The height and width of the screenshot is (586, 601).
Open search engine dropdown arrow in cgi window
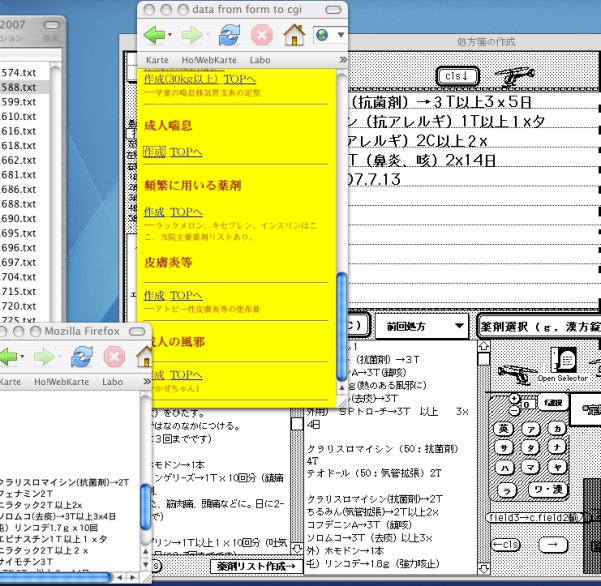pyautogui.click(x=340, y=35)
